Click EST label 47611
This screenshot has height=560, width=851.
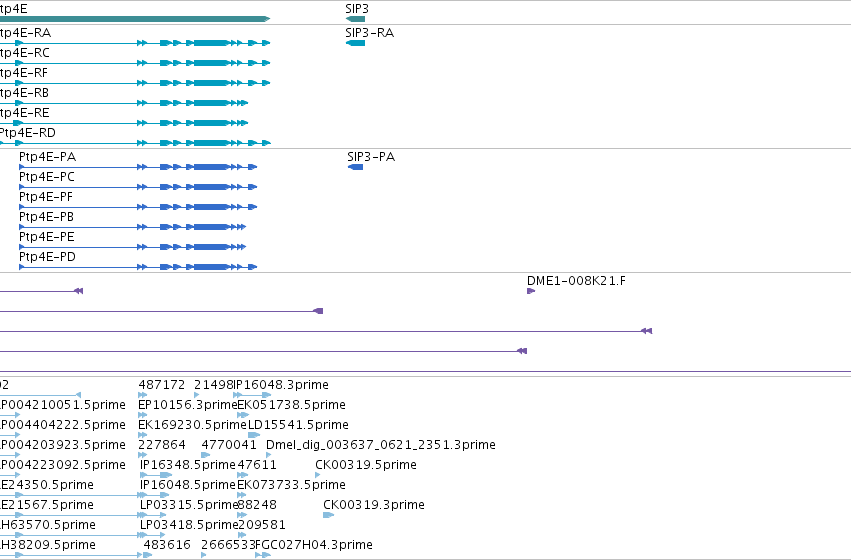point(257,465)
